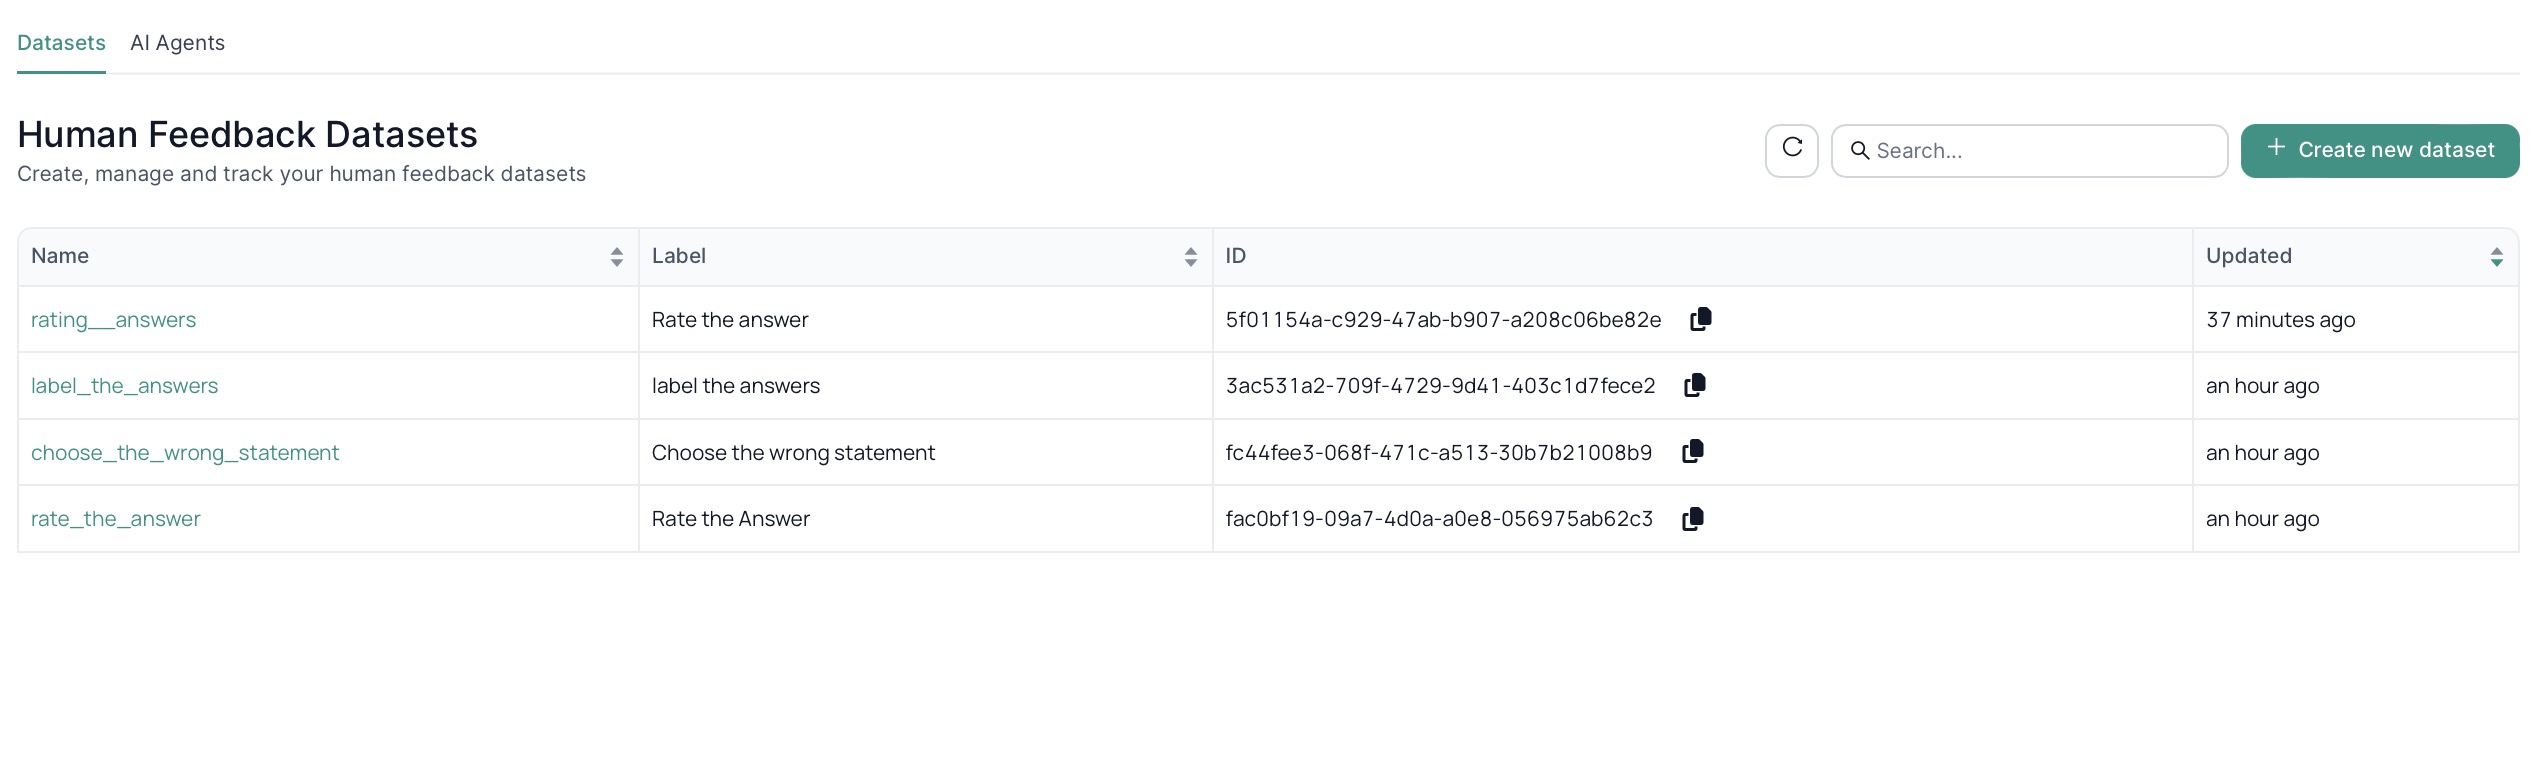Open the label_the_answers dataset

pyautogui.click(x=124, y=386)
